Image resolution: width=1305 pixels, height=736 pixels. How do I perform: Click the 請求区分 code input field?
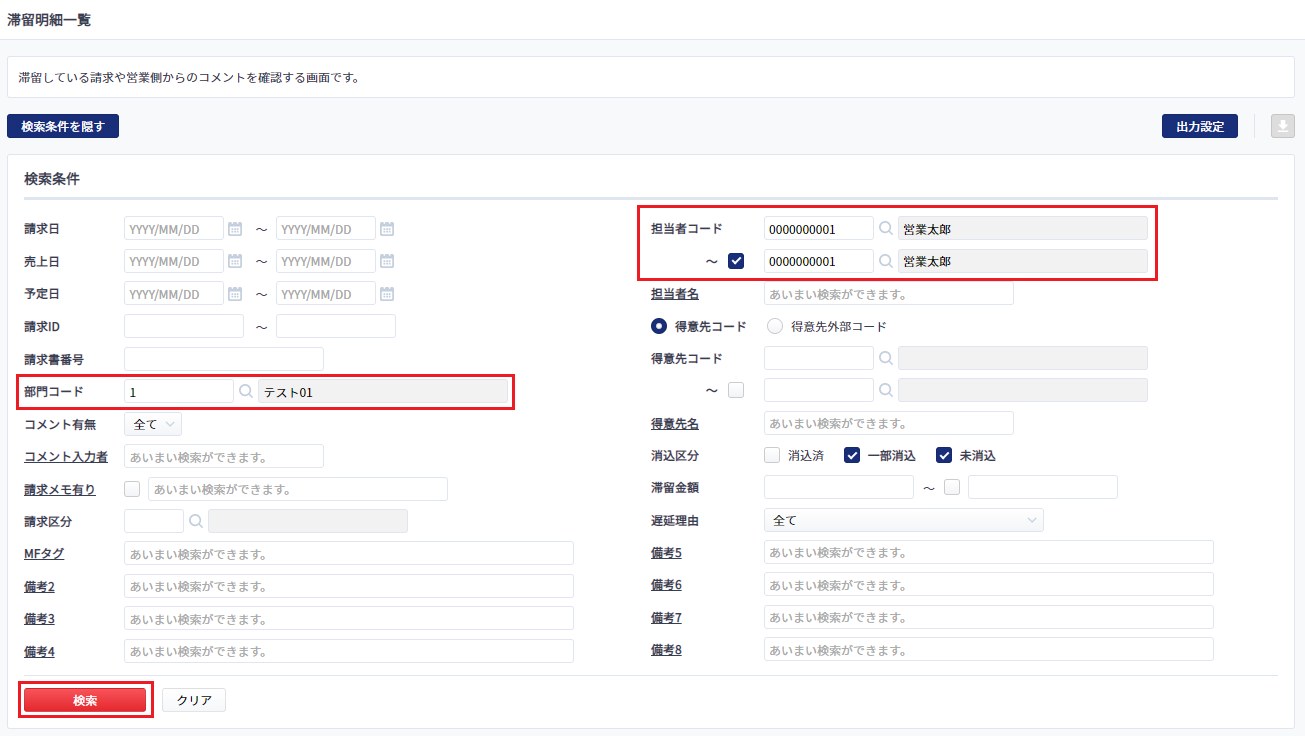coord(154,521)
